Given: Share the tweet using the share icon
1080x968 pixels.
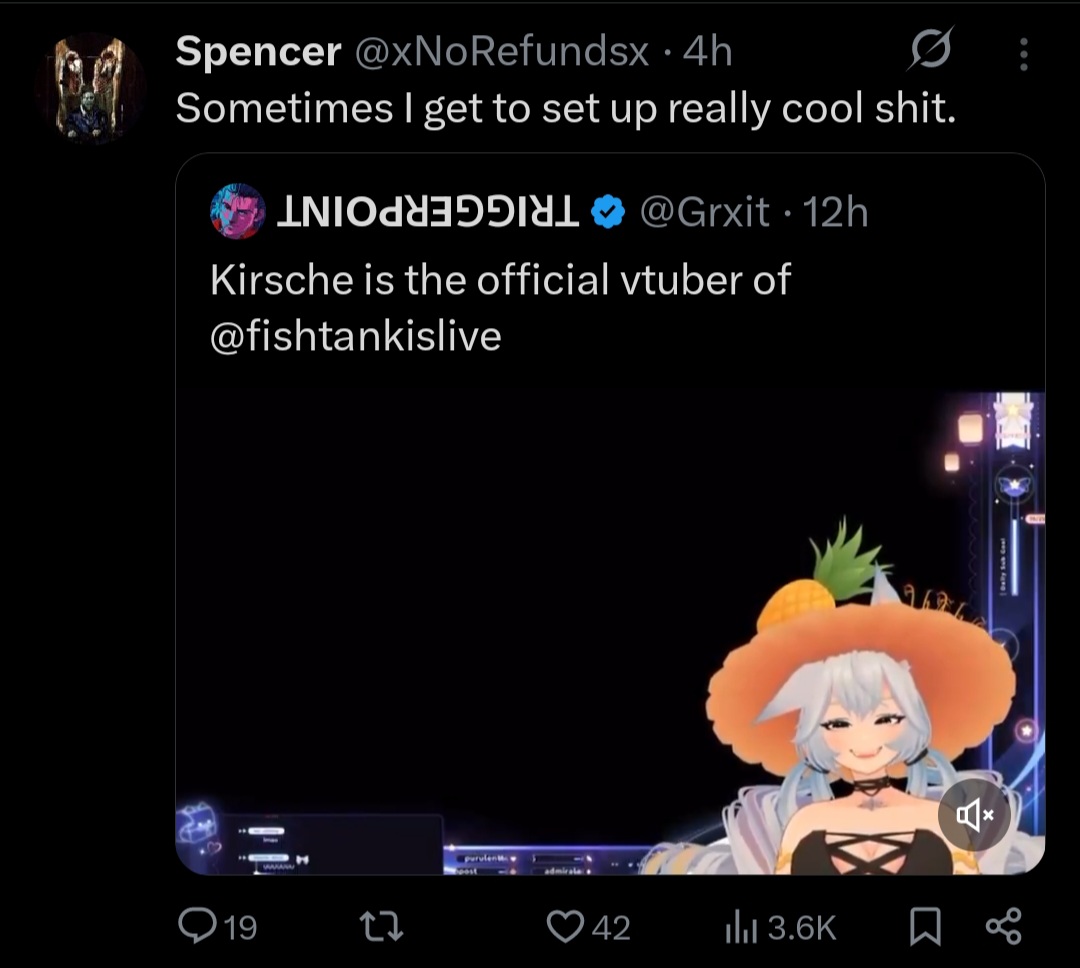Looking at the screenshot, I should point(1002,926).
